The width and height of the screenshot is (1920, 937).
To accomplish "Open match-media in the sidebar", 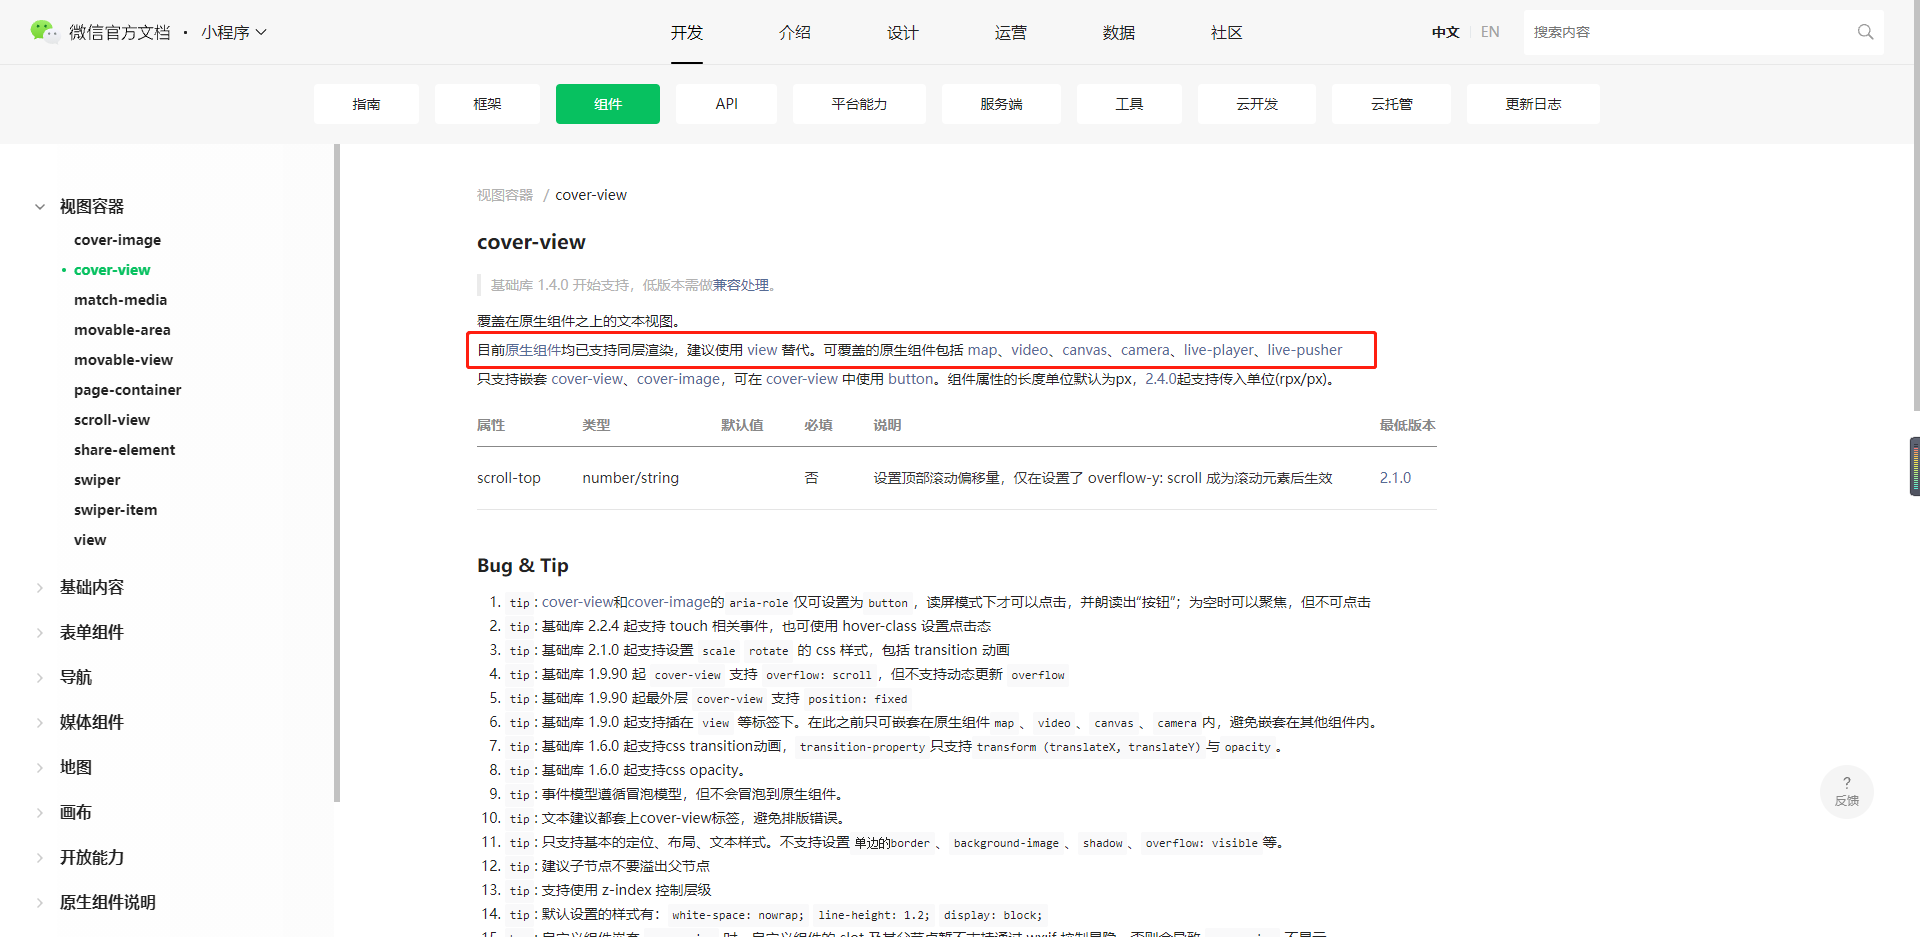I will [x=120, y=300].
